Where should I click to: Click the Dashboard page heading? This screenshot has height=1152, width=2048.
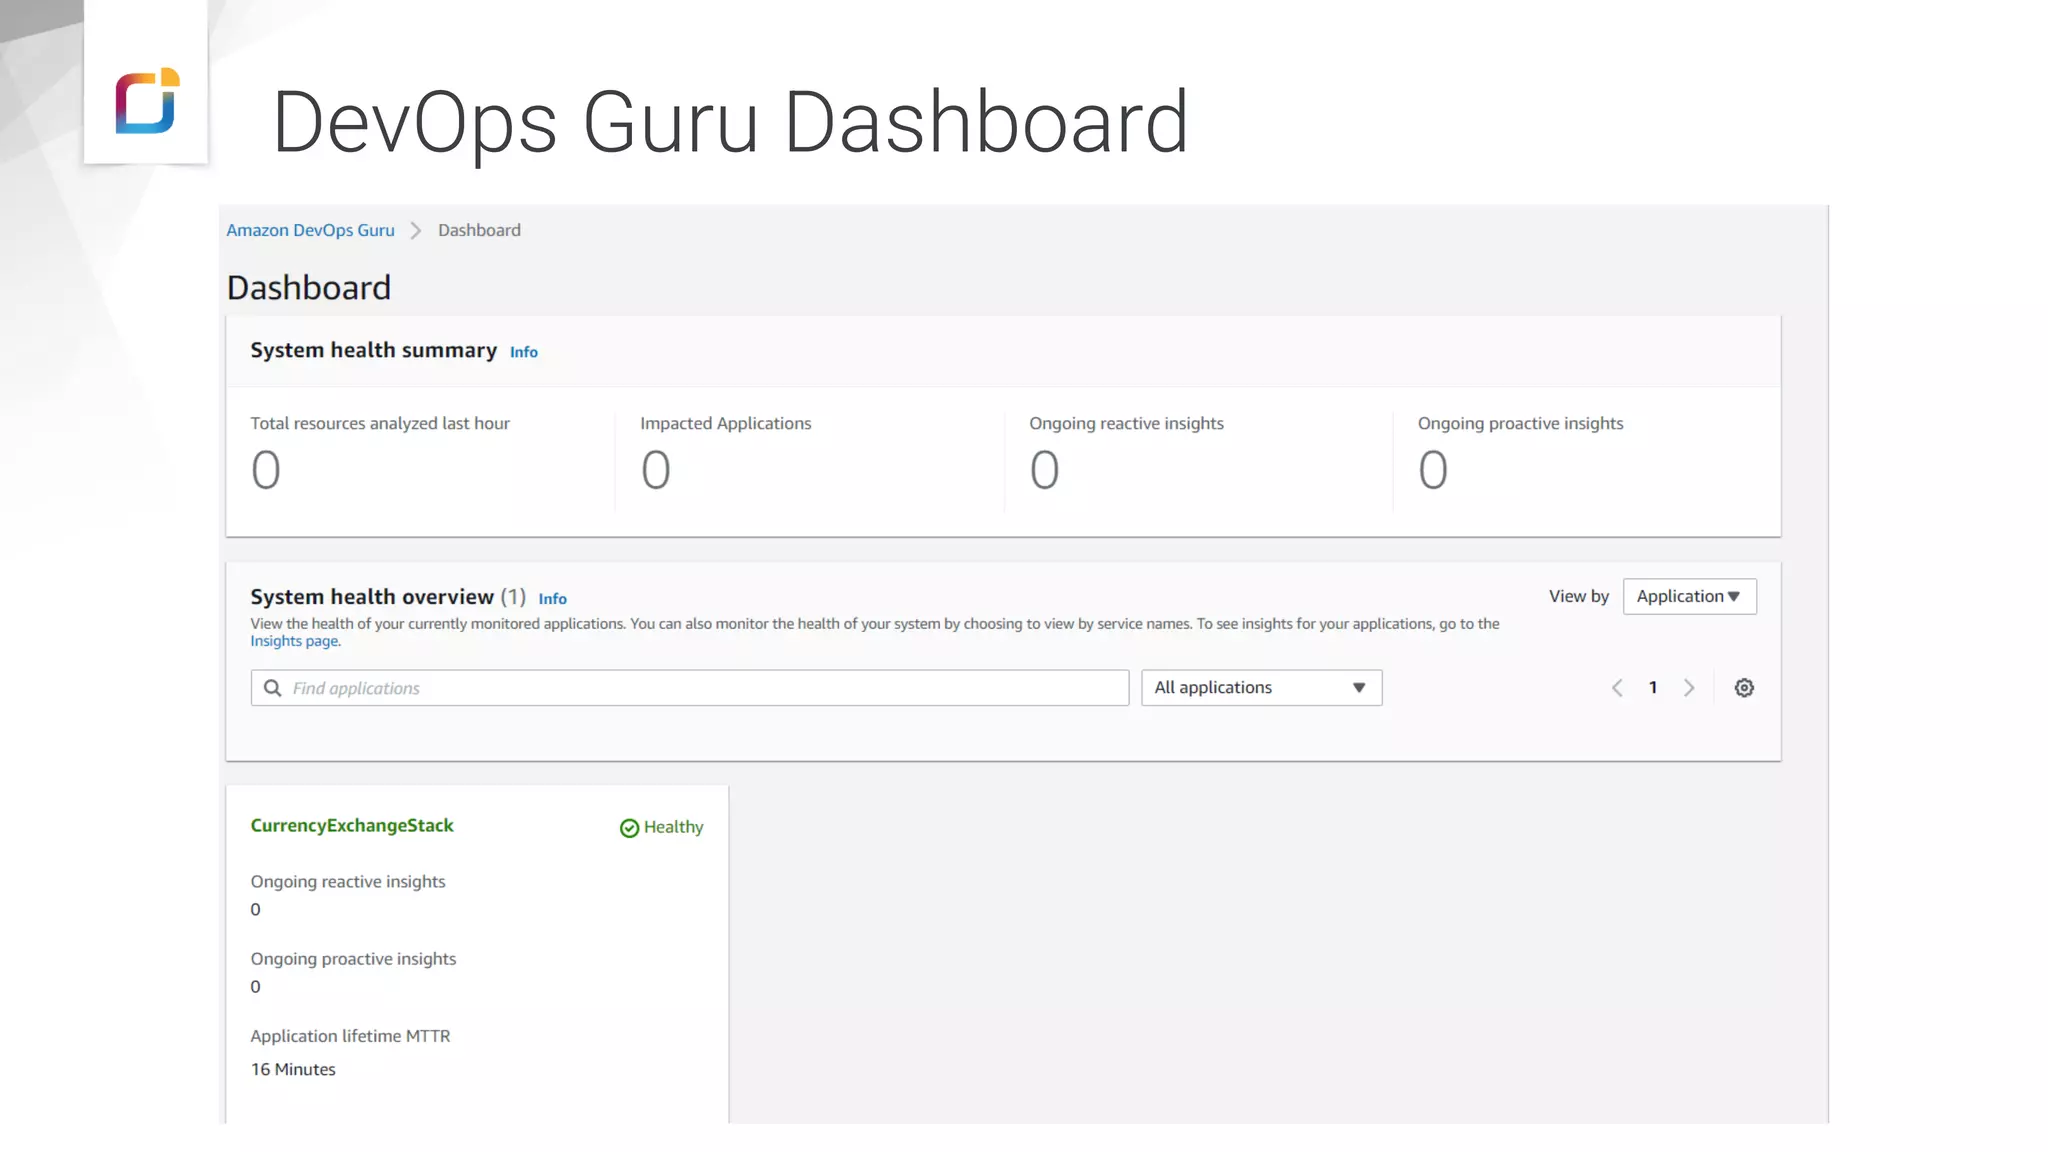309,288
